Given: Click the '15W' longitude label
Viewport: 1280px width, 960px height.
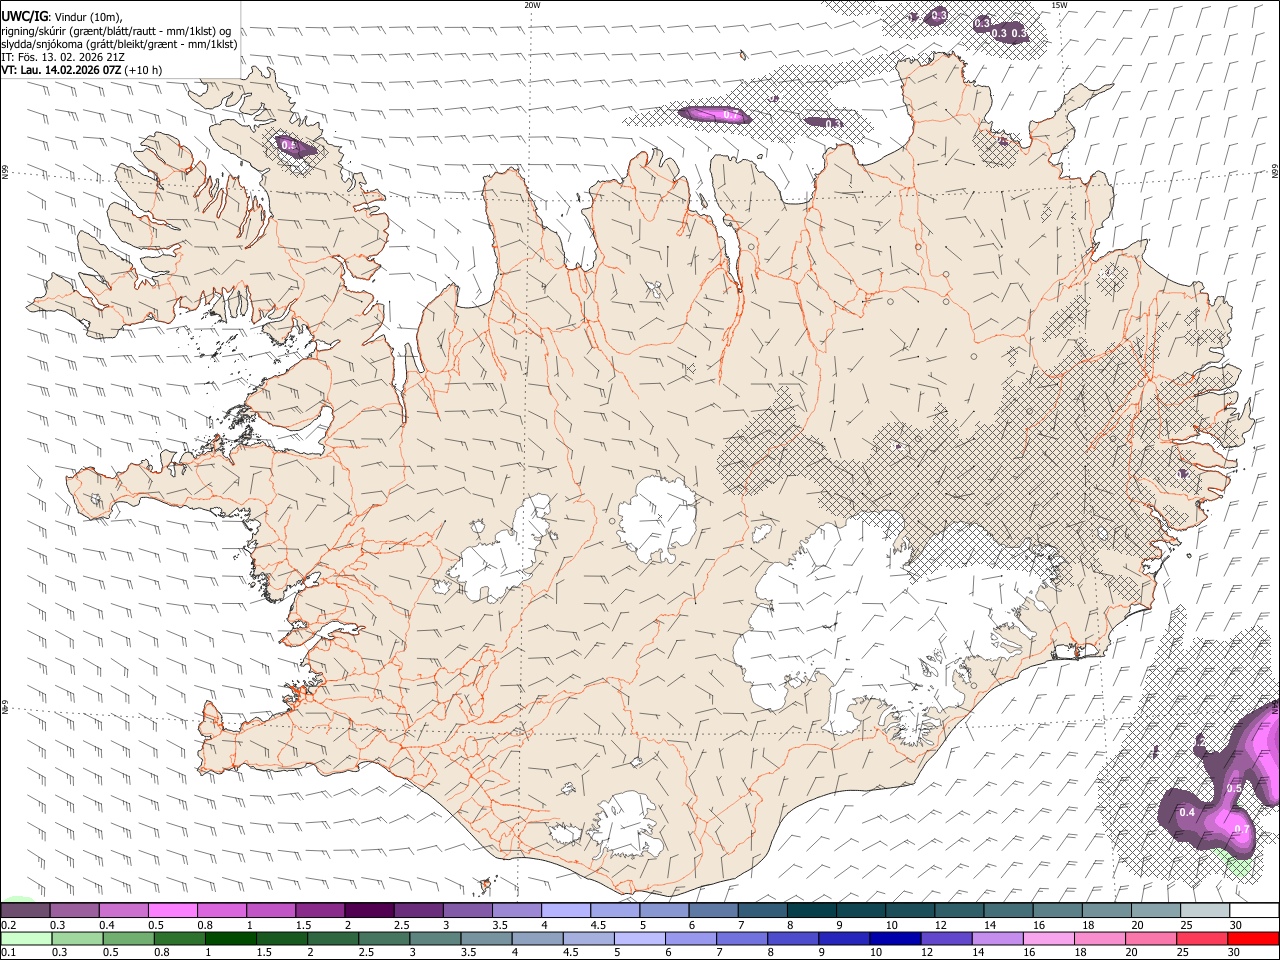Looking at the screenshot, I should click(1058, 5).
